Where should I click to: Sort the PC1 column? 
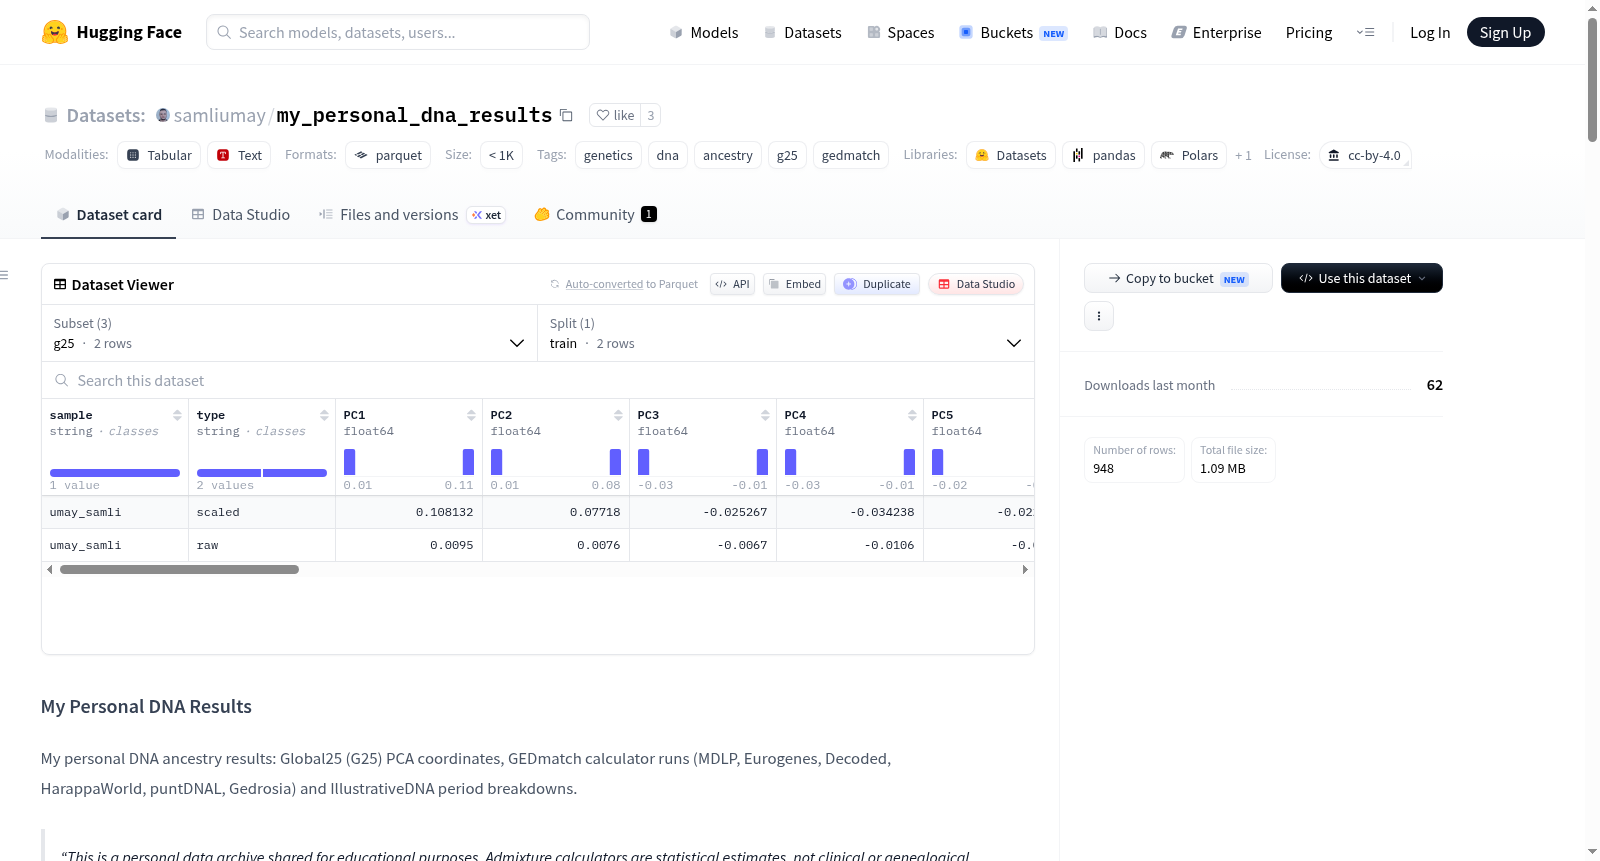click(471, 415)
